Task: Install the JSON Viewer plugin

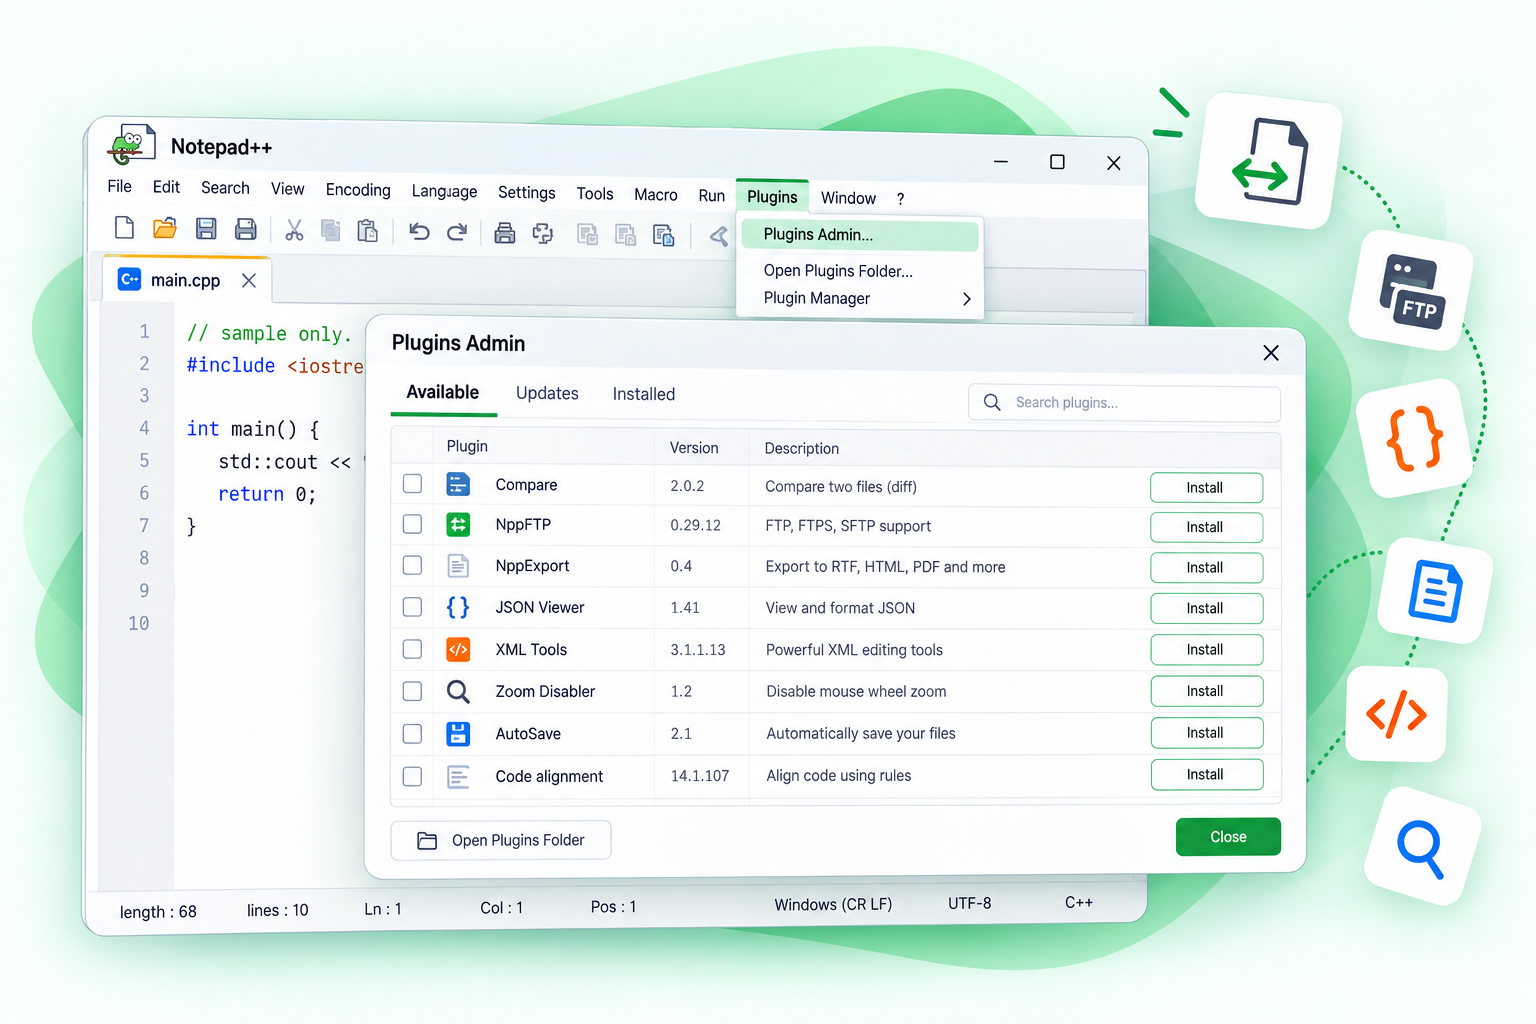Action: tap(1206, 608)
